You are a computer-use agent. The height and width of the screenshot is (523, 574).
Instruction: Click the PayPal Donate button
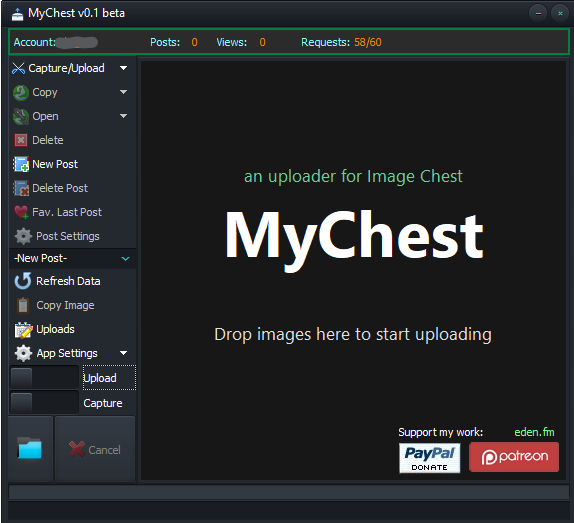[429, 458]
